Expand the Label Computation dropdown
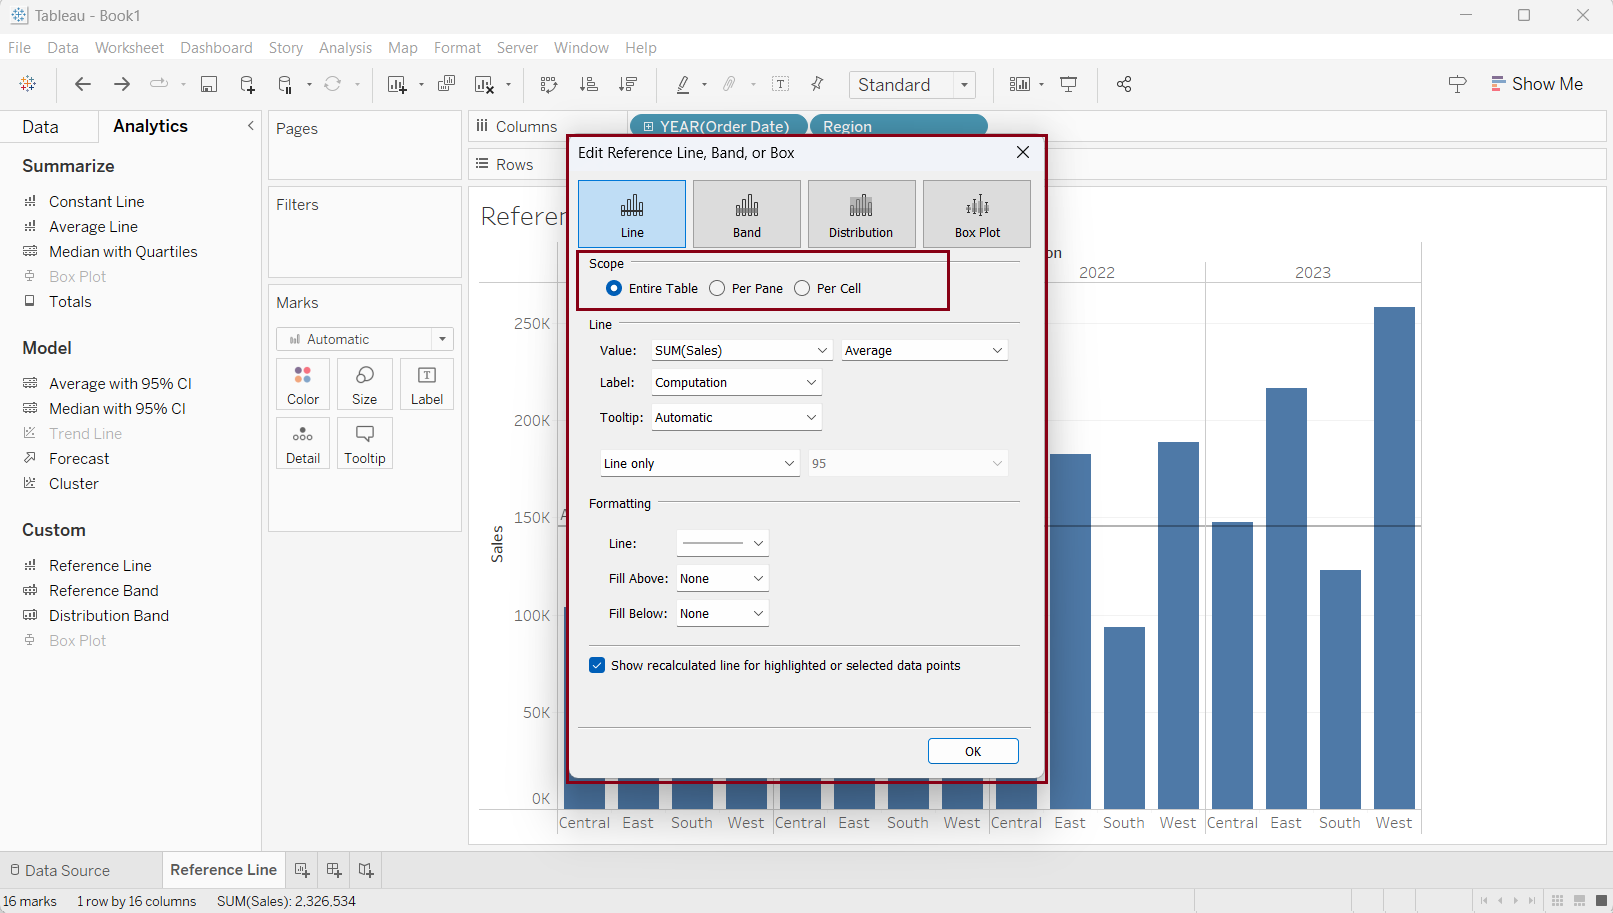1613x913 pixels. (x=736, y=383)
